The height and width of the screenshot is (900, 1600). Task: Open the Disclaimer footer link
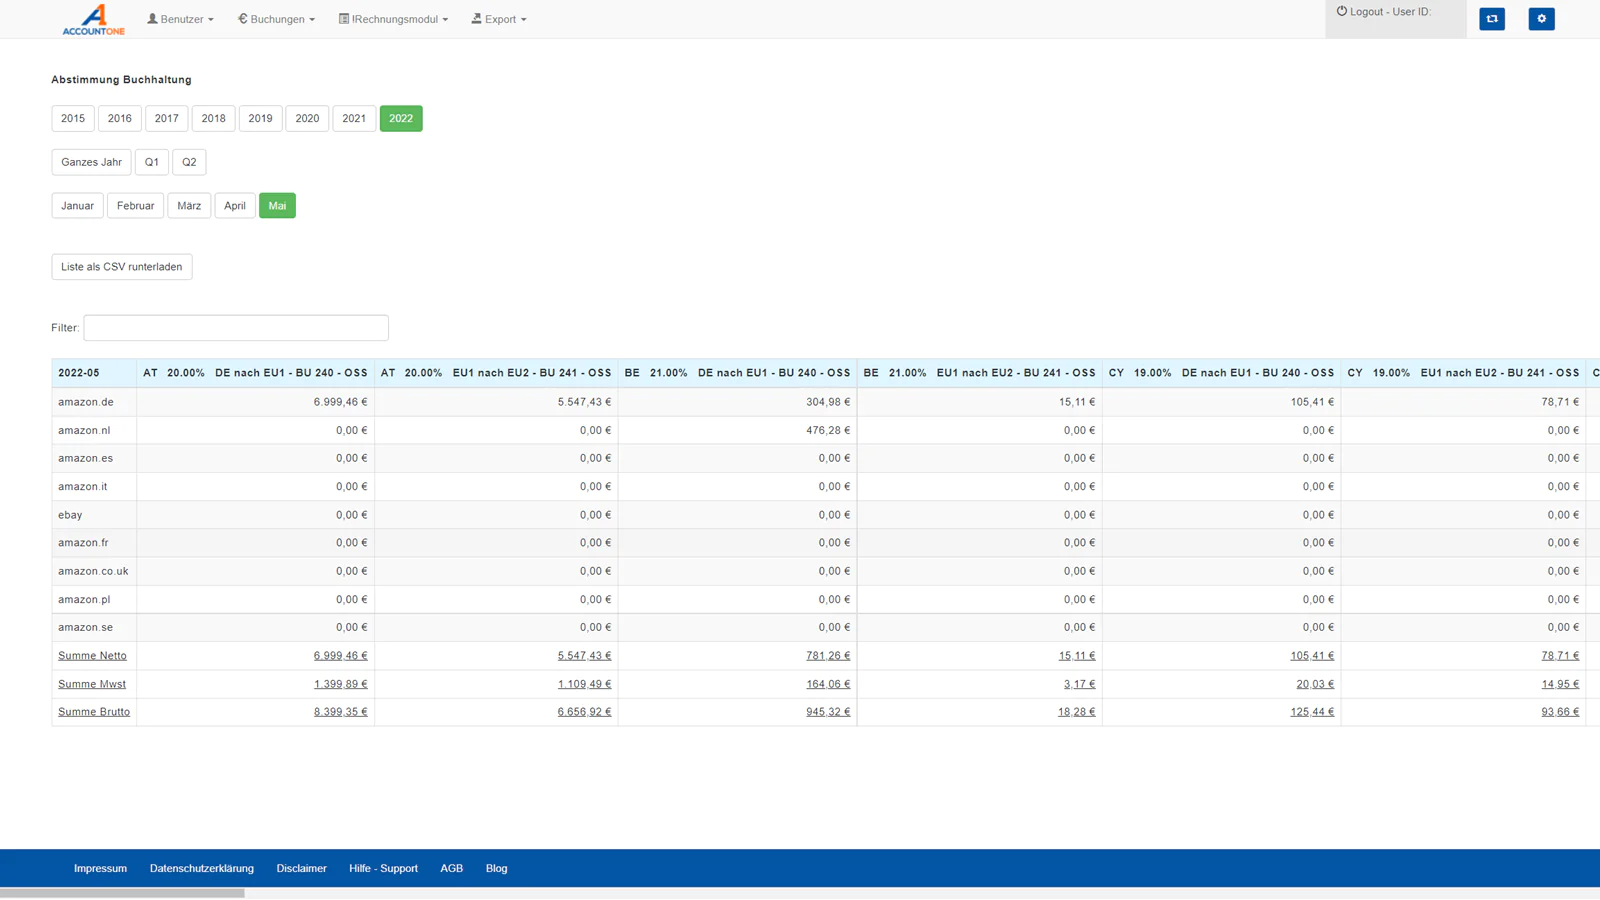pyautogui.click(x=301, y=868)
